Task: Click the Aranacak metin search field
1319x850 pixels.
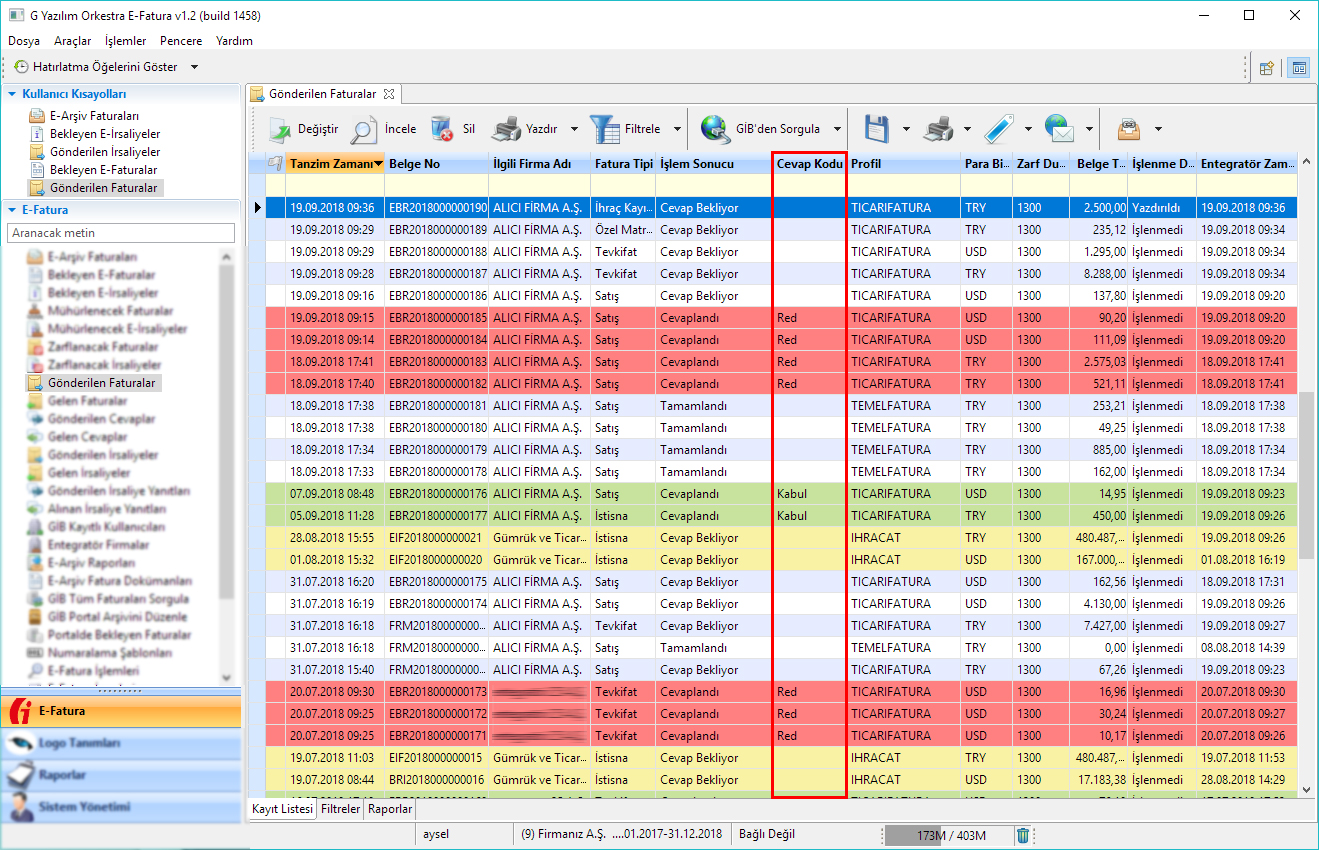Action: tap(120, 233)
